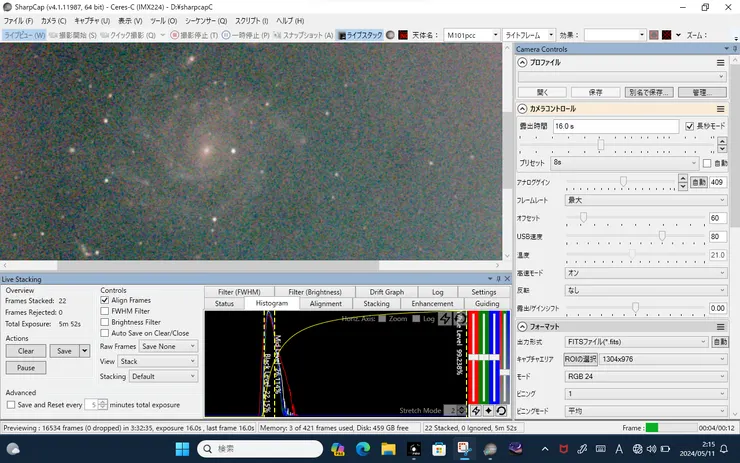
Task: Close the Live Stacking panel
Action: click(507, 279)
